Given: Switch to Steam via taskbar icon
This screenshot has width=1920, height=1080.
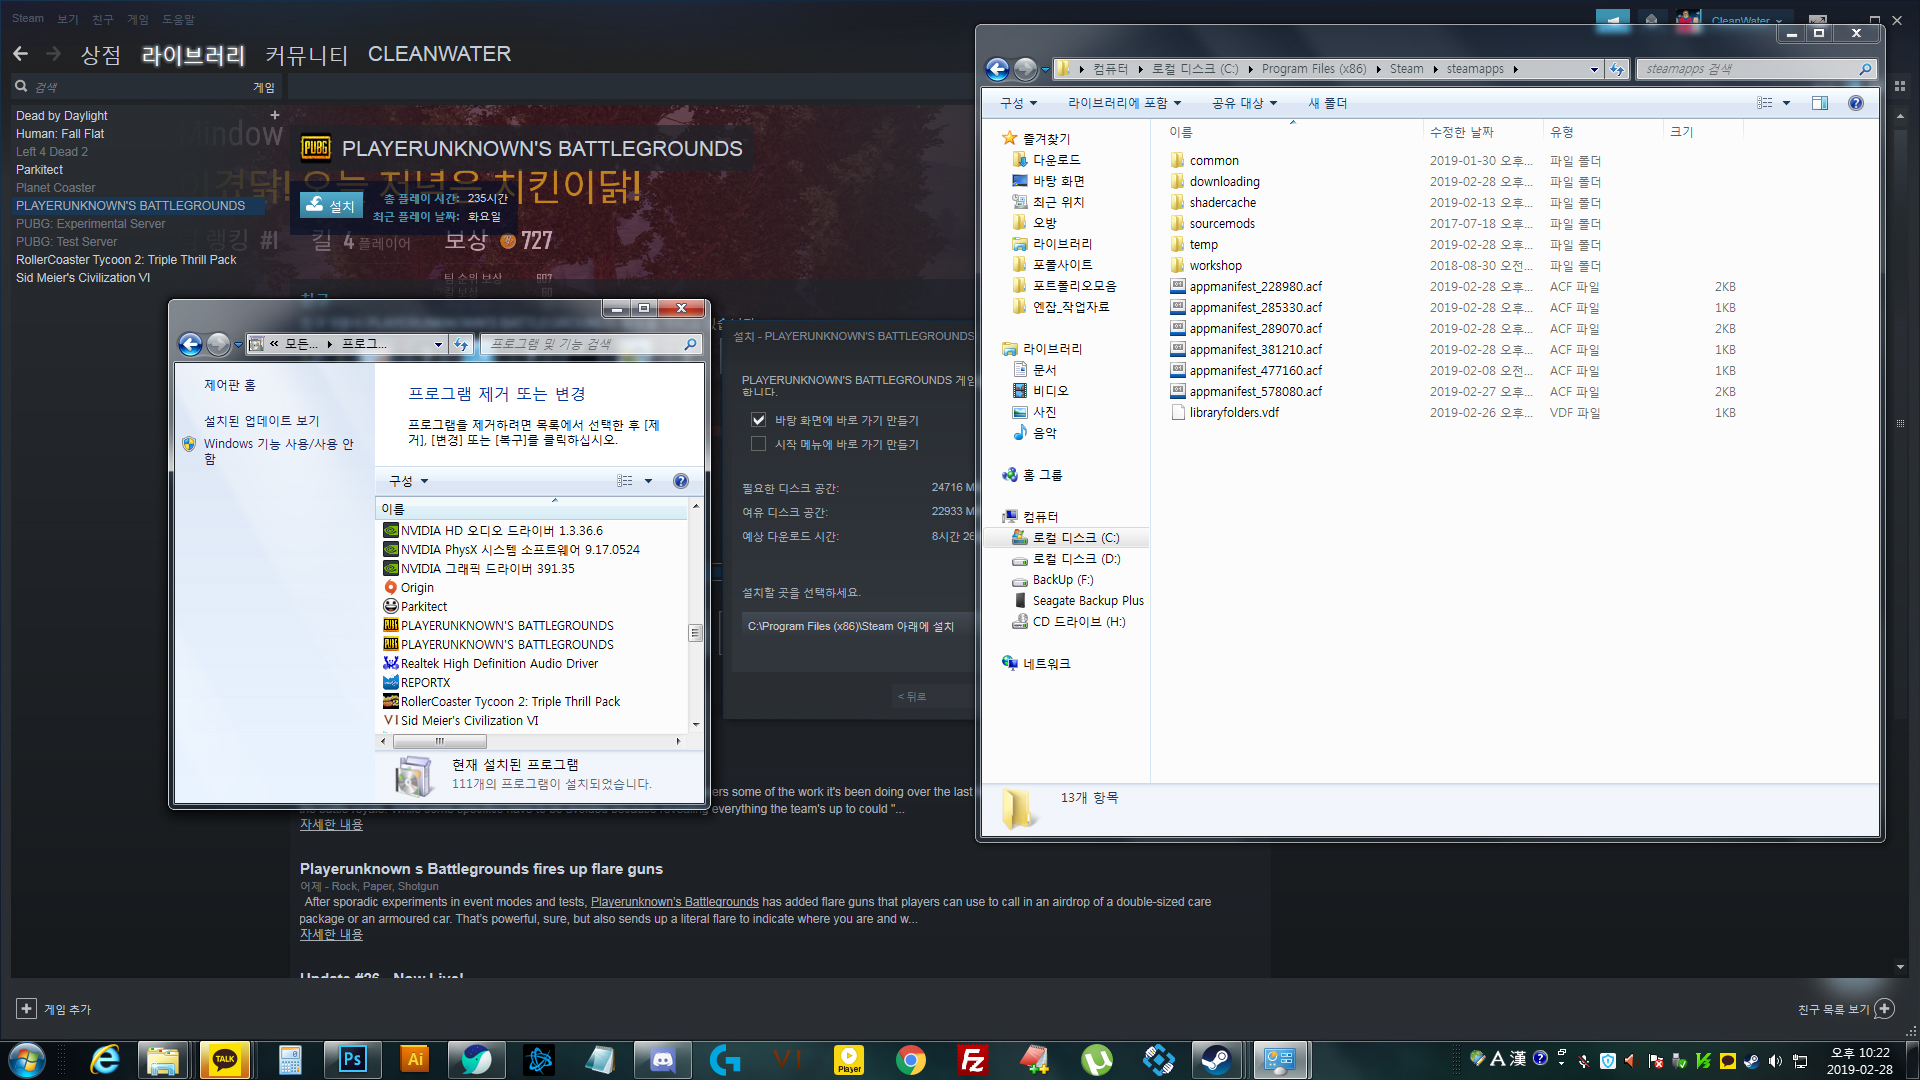Looking at the screenshot, I should [1216, 1060].
